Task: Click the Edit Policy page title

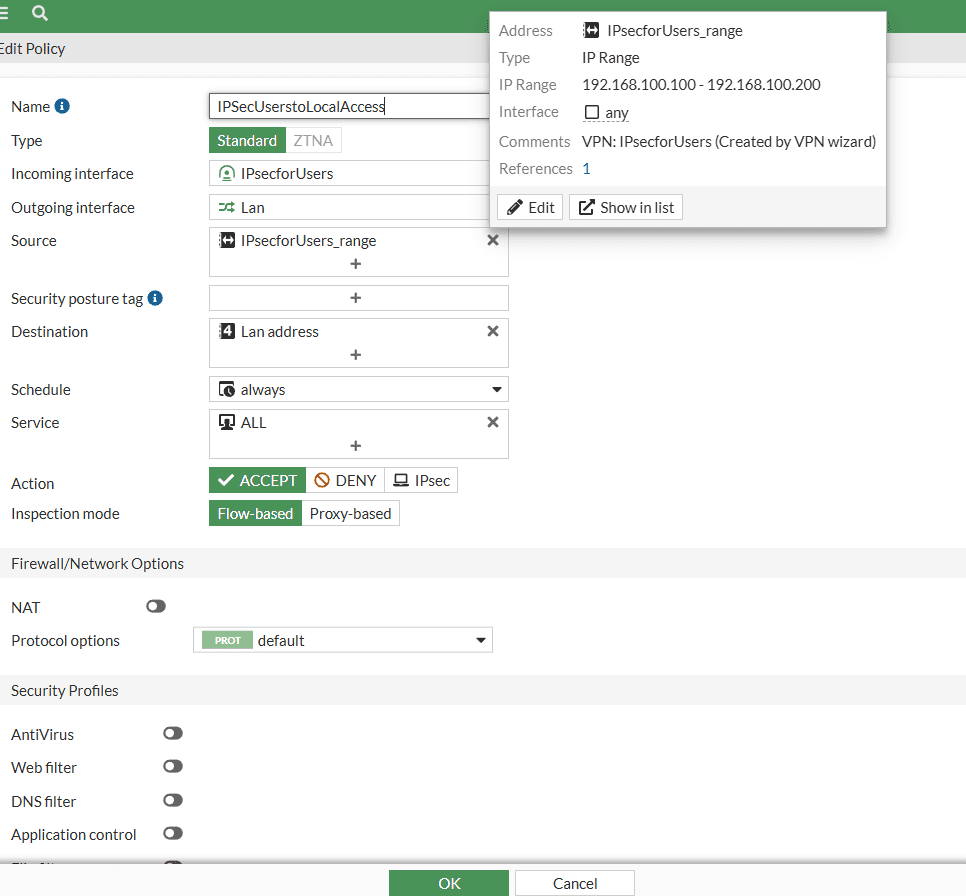Action: (32, 49)
